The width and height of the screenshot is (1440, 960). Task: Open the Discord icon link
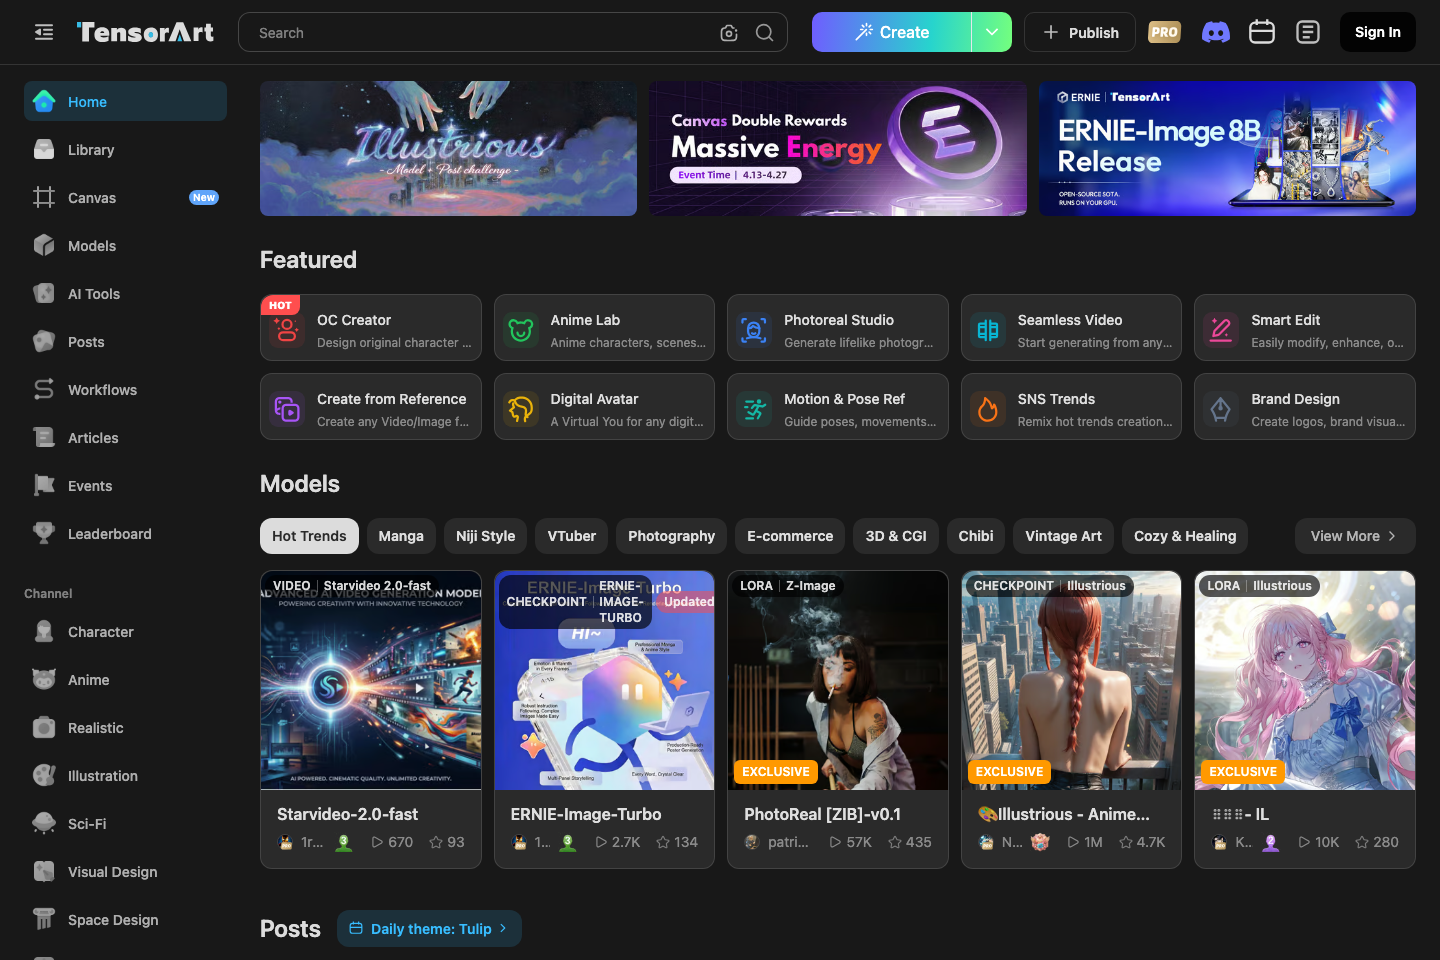pyautogui.click(x=1215, y=32)
